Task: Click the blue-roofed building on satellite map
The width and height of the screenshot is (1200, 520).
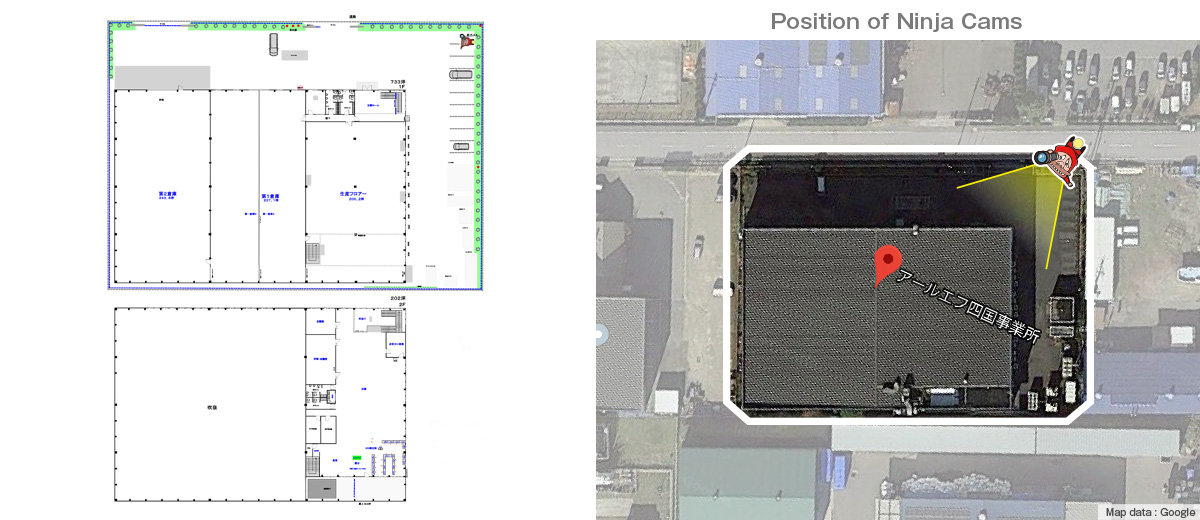Action: [x=792, y=76]
